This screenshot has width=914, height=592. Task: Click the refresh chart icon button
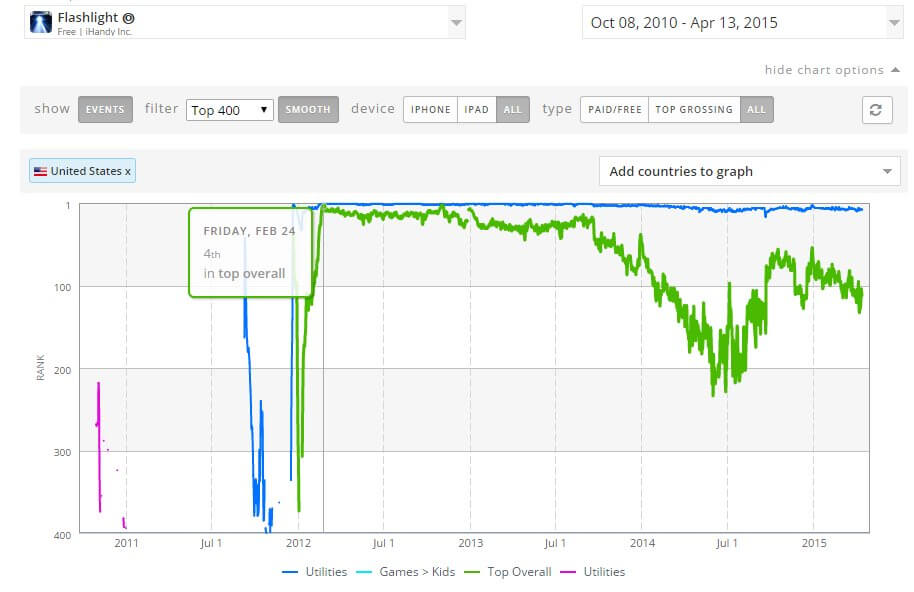[x=876, y=110]
